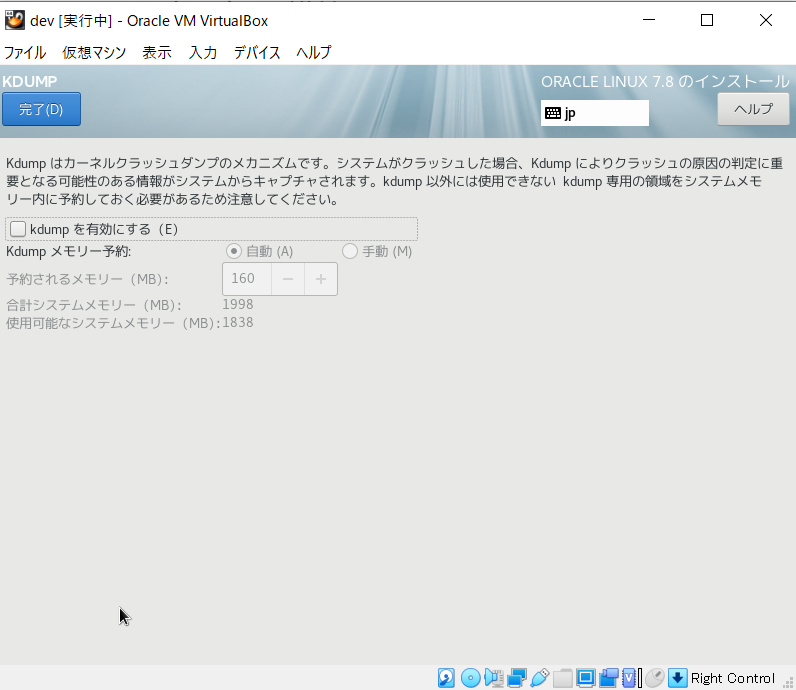The image size is (796, 690).
Task: Click the hard disk activity status icon
Action: point(446,678)
